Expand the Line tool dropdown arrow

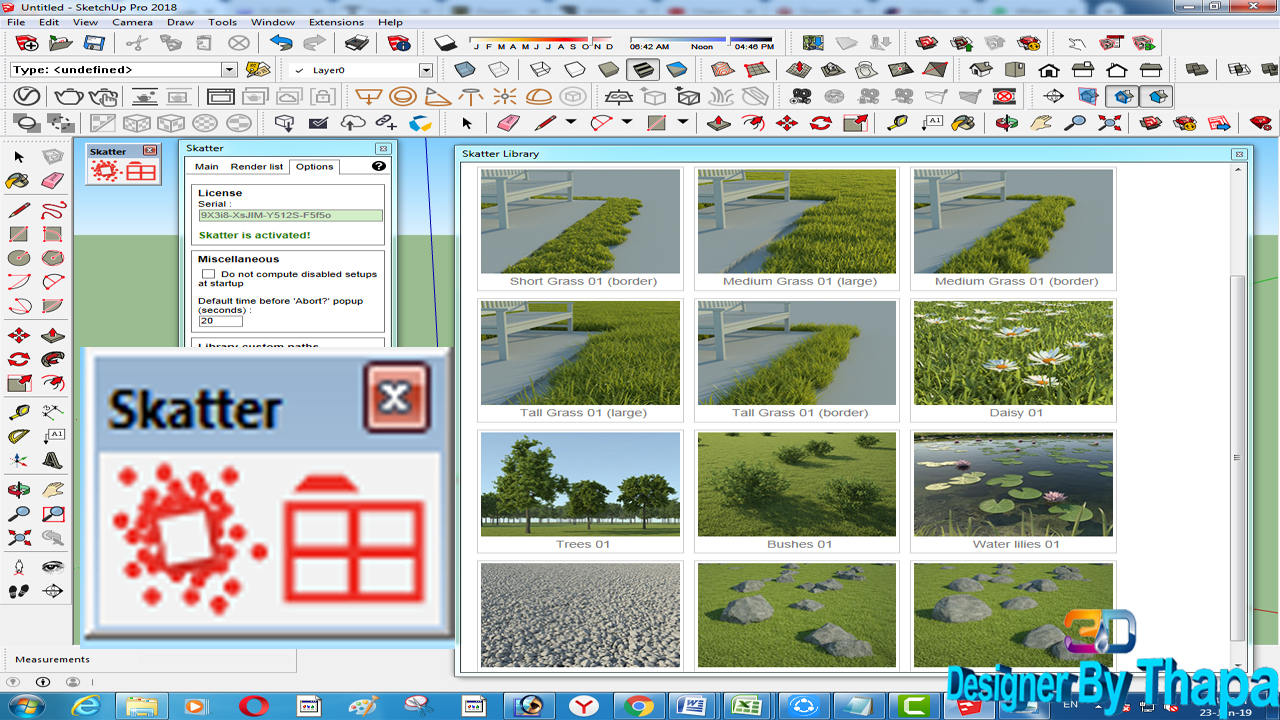pos(571,122)
